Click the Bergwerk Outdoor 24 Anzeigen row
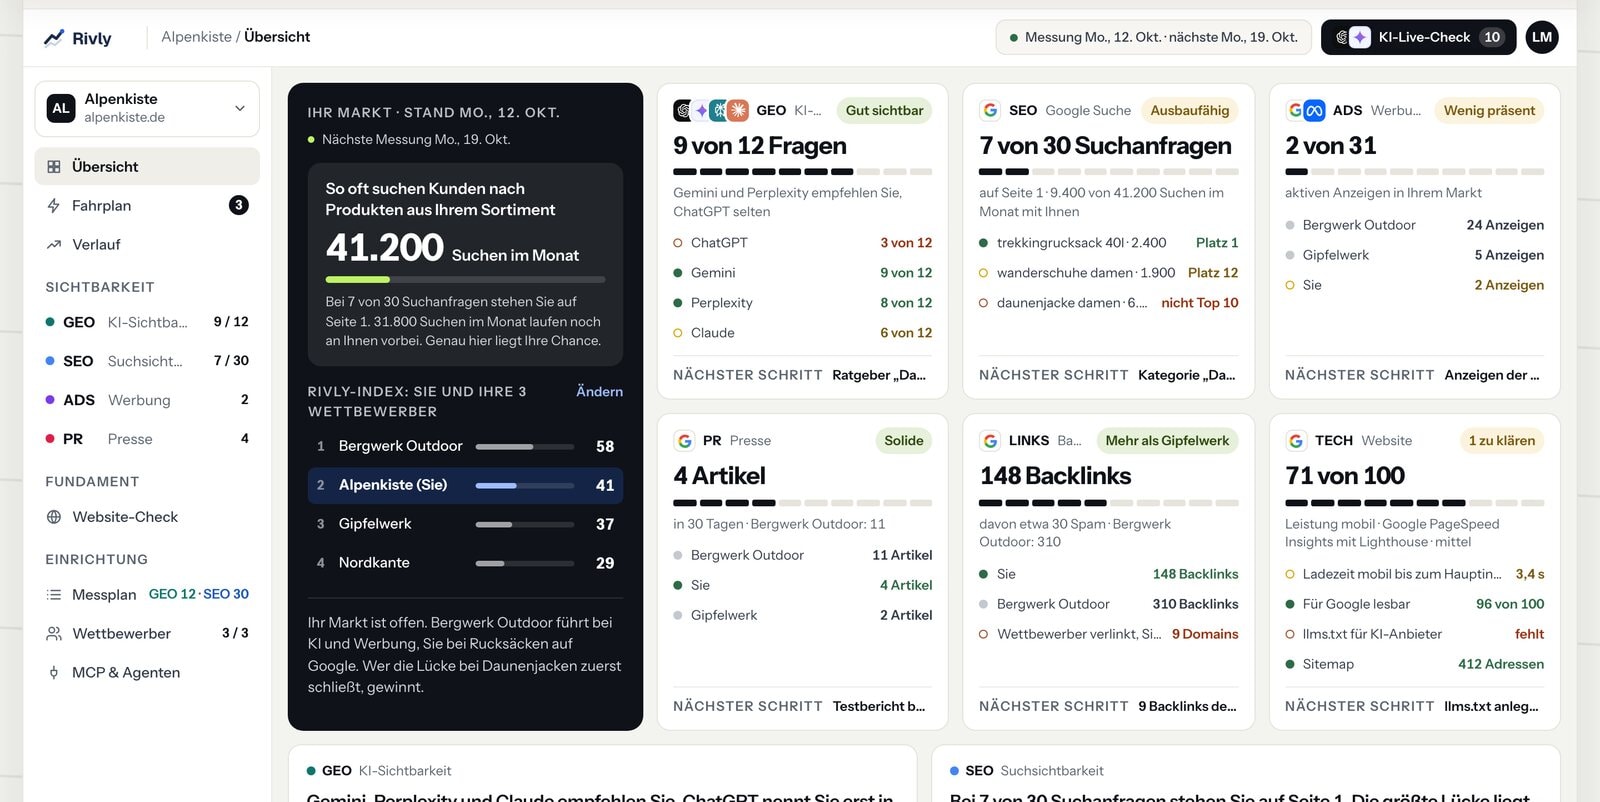Screen dimensions: 1600x802 (1414, 225)
